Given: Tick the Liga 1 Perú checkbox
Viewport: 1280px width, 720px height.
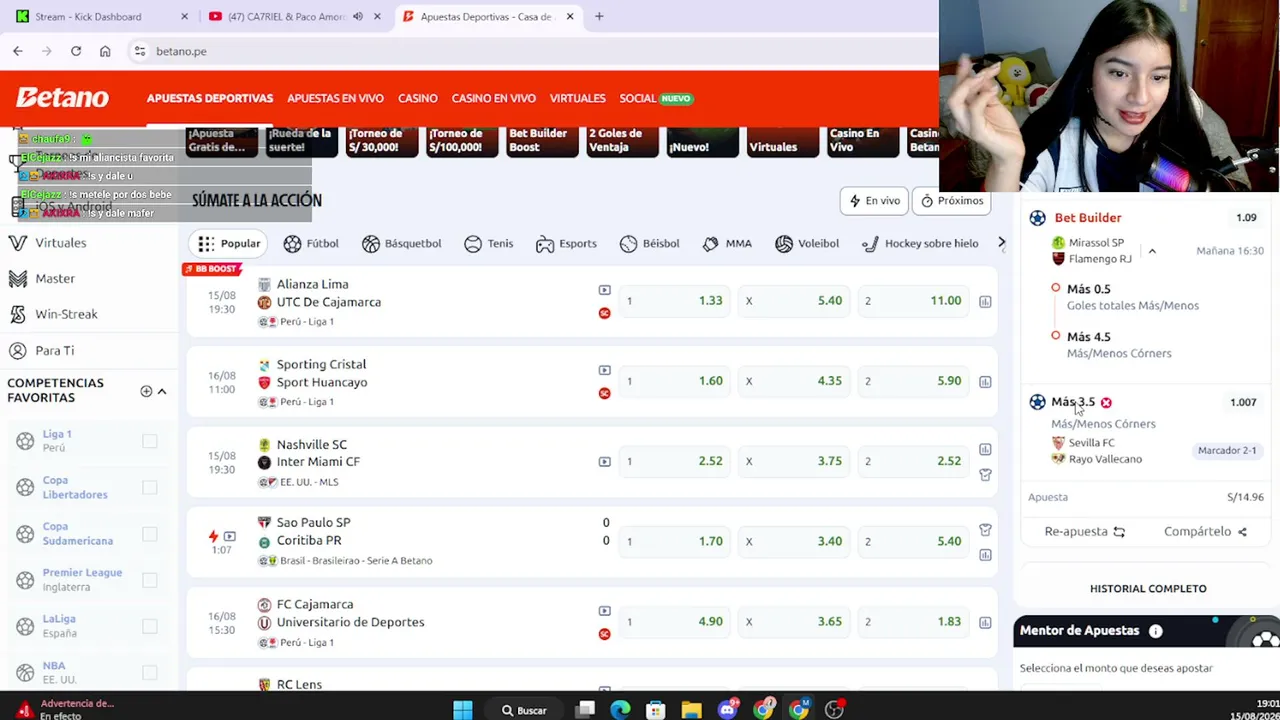Looking at the screenshot, I should click(149, 441).
